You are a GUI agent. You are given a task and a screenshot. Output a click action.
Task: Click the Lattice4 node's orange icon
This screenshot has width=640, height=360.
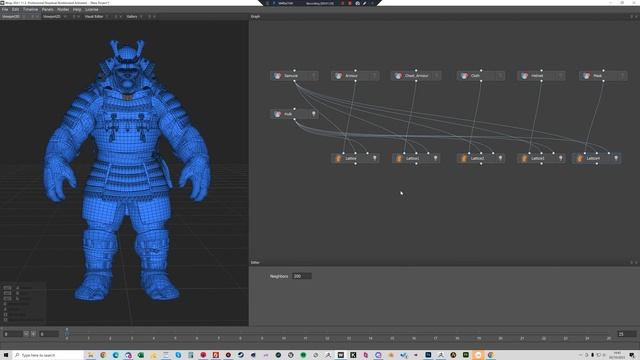click(x=579, y=158)
